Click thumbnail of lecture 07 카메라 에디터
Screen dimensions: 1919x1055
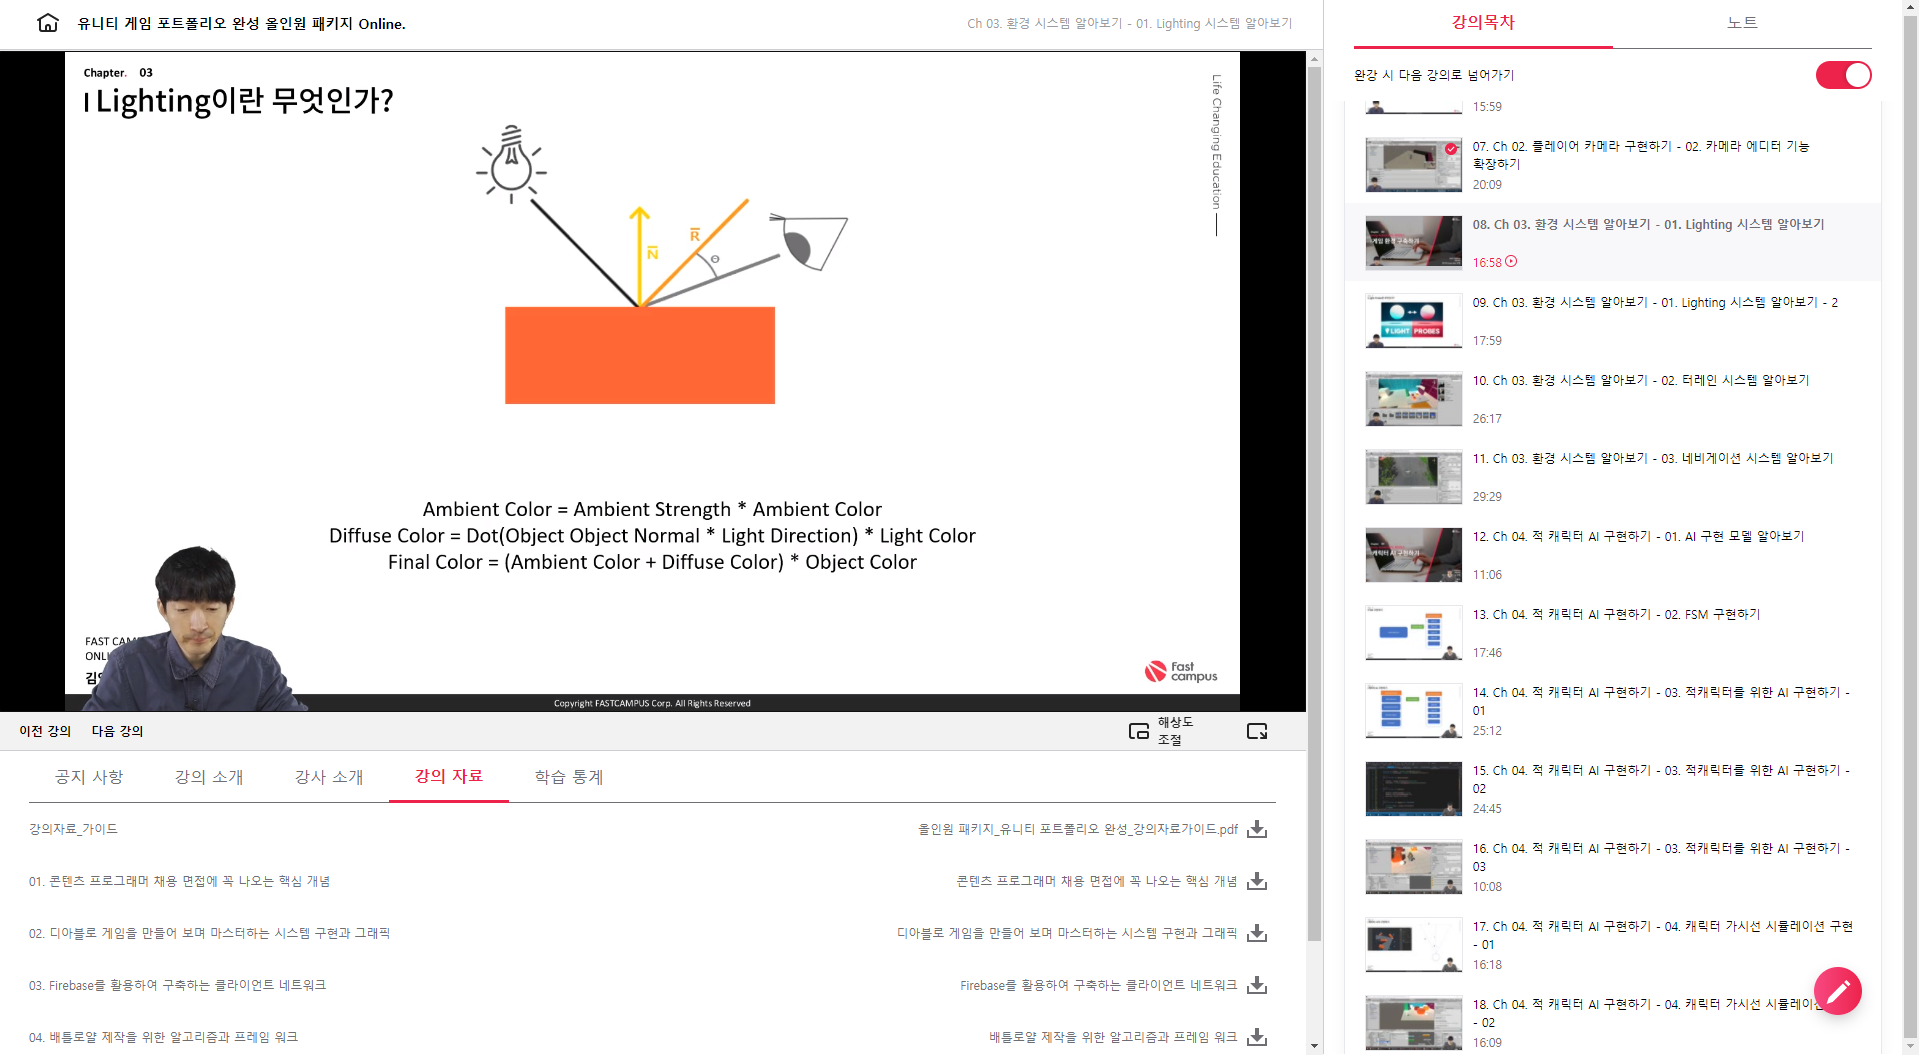1413,165
